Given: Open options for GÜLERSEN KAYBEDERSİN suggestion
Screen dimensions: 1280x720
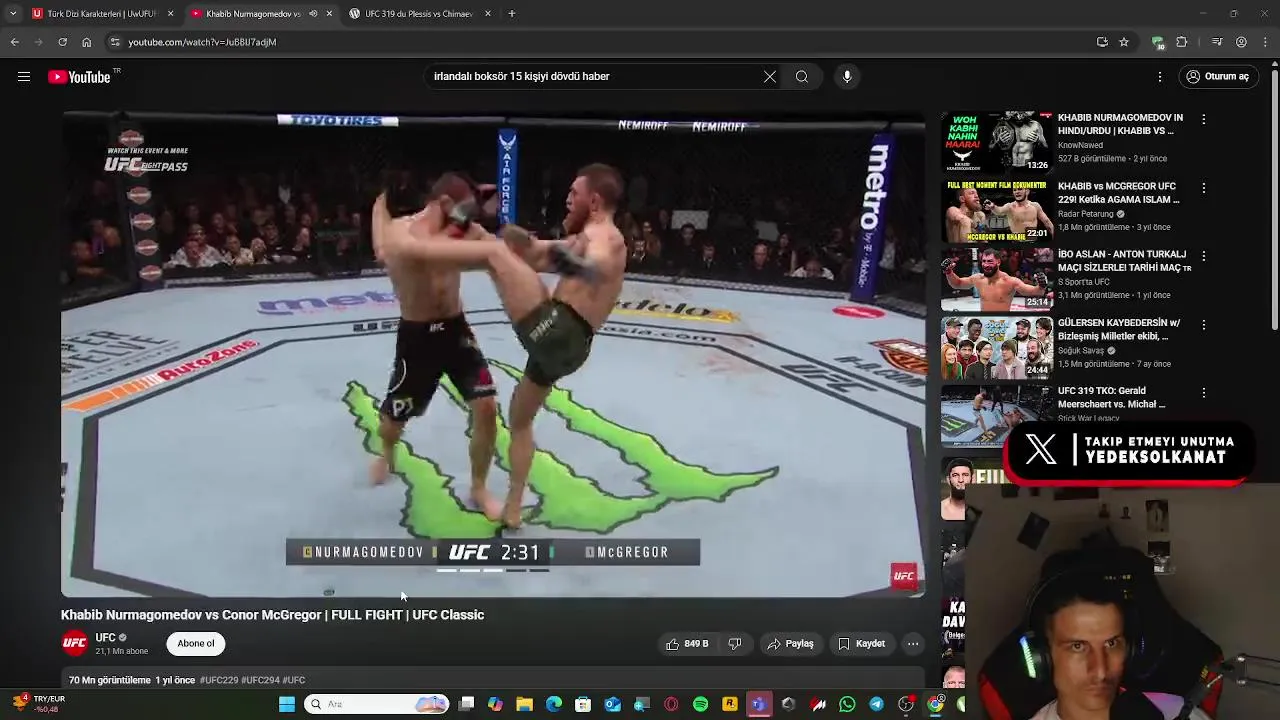Looking at the screenshot, I should (x=1204, y=325).
